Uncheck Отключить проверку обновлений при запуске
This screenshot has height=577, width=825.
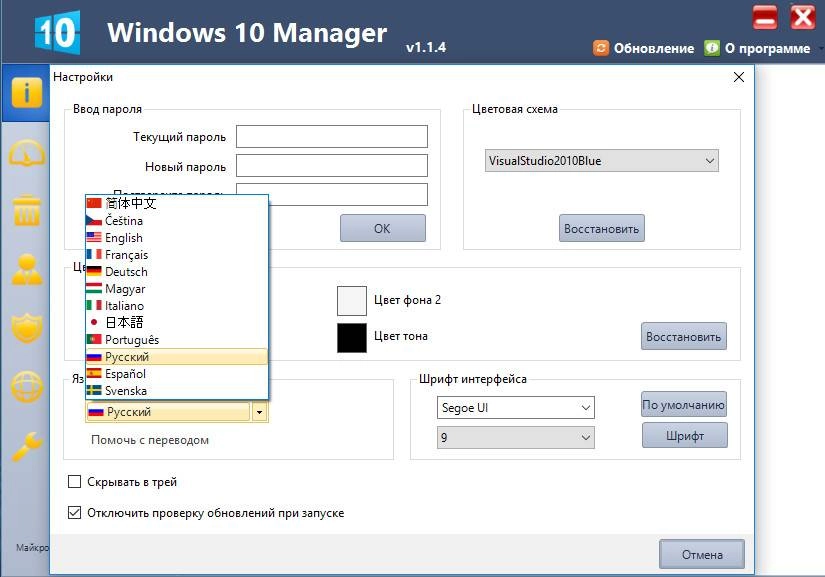point(75,512)
